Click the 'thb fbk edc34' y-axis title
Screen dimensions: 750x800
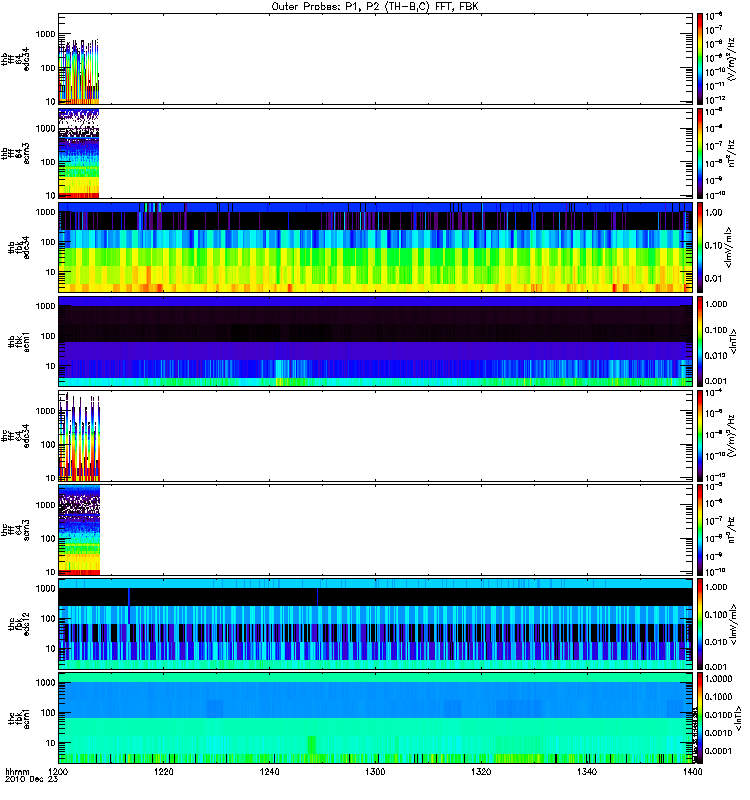19,247
